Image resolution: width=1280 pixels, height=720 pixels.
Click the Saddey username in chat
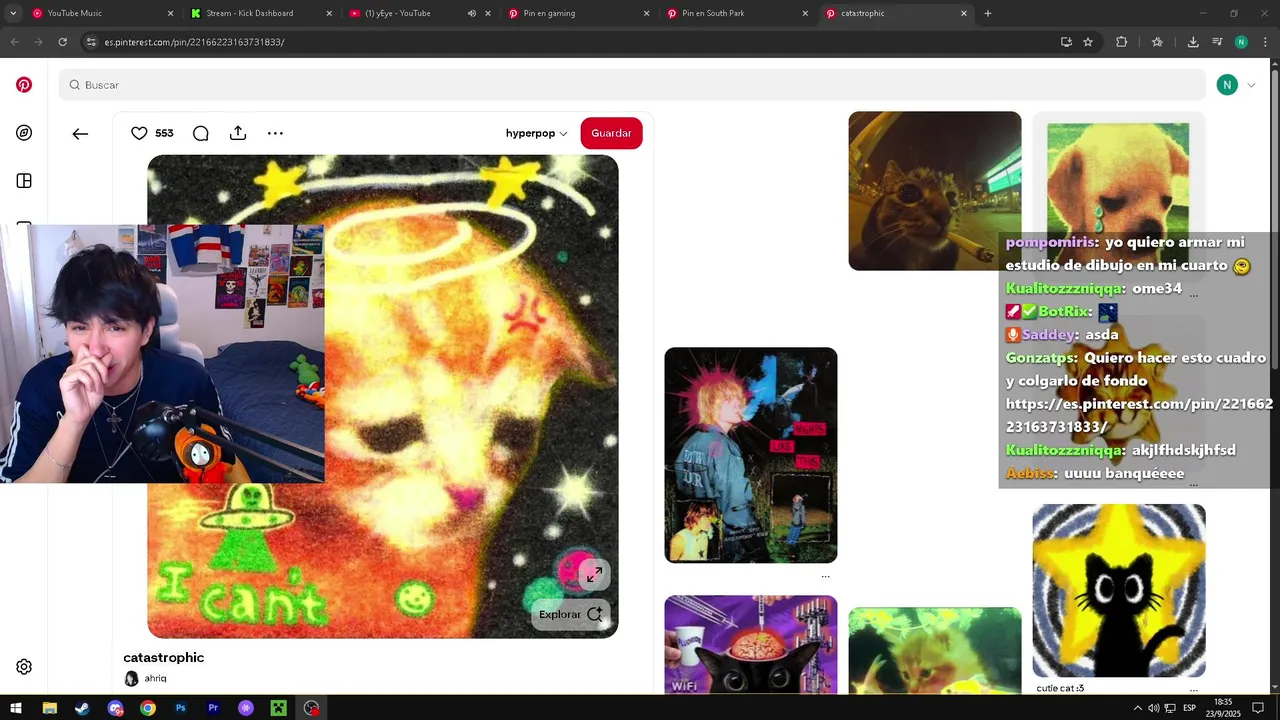[1049, 334]
